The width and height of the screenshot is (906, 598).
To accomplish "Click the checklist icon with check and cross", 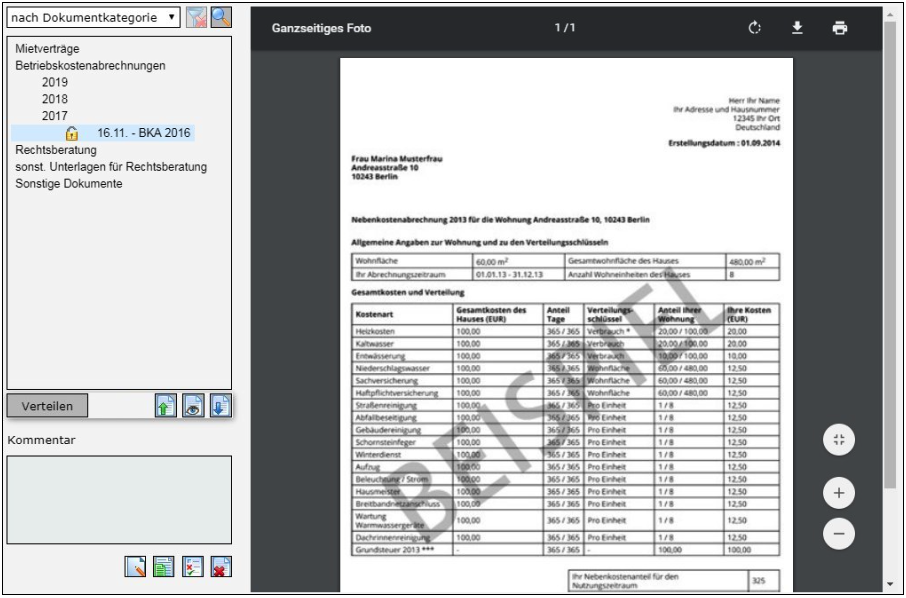I will click(x=192, y=566).
